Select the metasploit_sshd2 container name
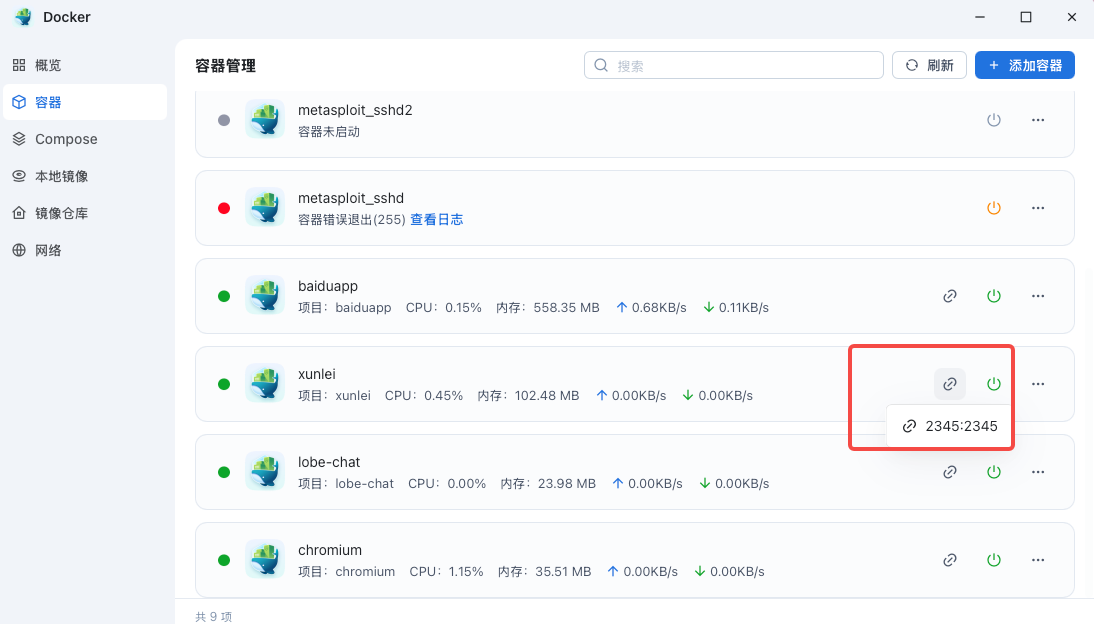1094x624 pixels. pos(355,110)
